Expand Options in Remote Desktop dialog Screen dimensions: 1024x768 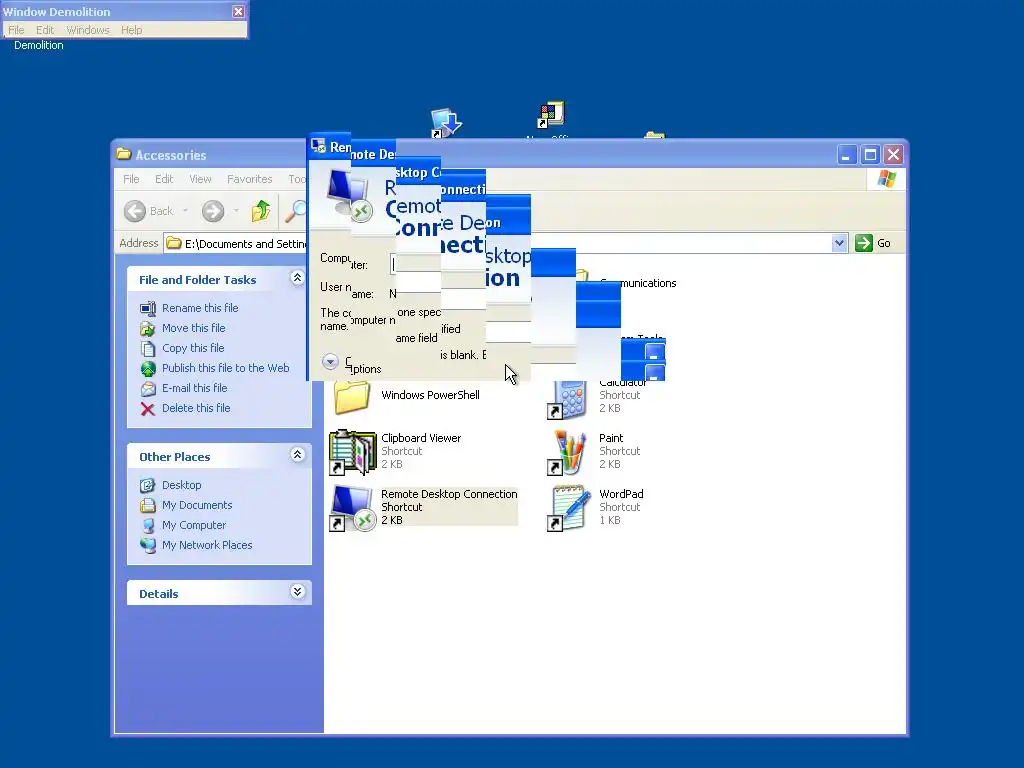pyautogui.click(x=330, y=361)
